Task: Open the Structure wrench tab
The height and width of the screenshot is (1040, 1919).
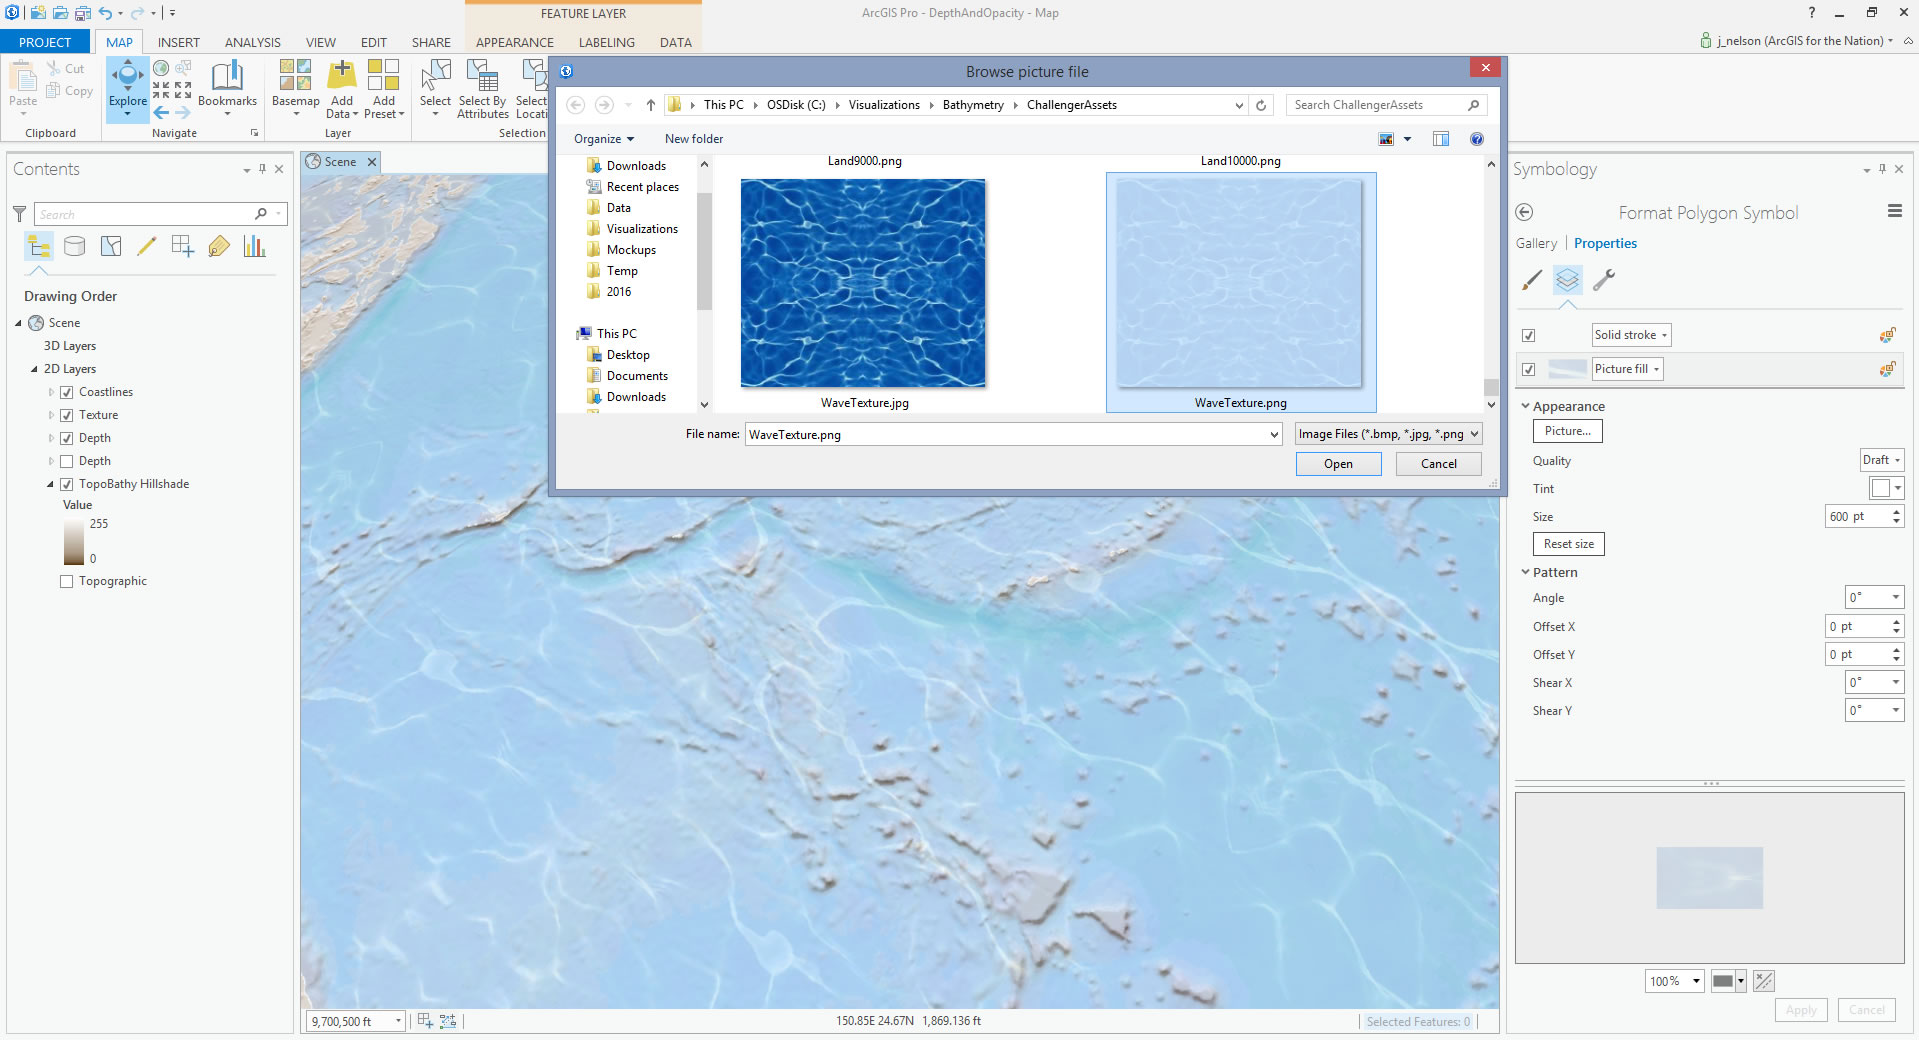Action: click(x=1604, y=280)
